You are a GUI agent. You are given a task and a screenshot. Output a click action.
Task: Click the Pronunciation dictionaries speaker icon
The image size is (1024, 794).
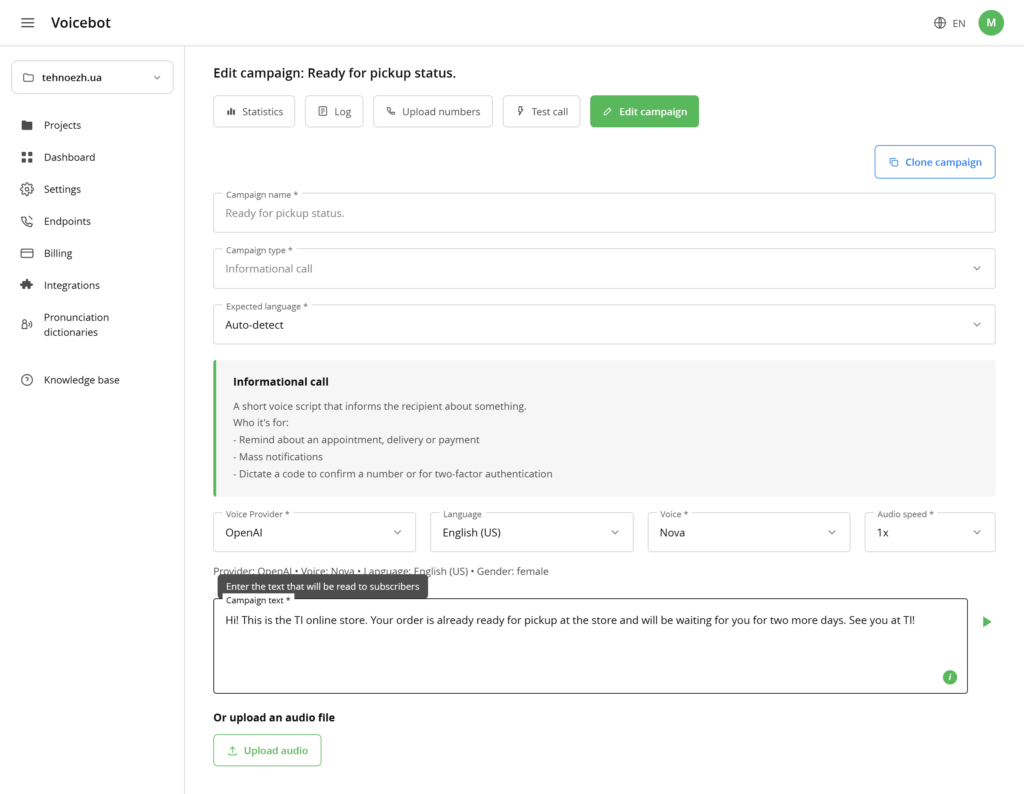point(27,325)
